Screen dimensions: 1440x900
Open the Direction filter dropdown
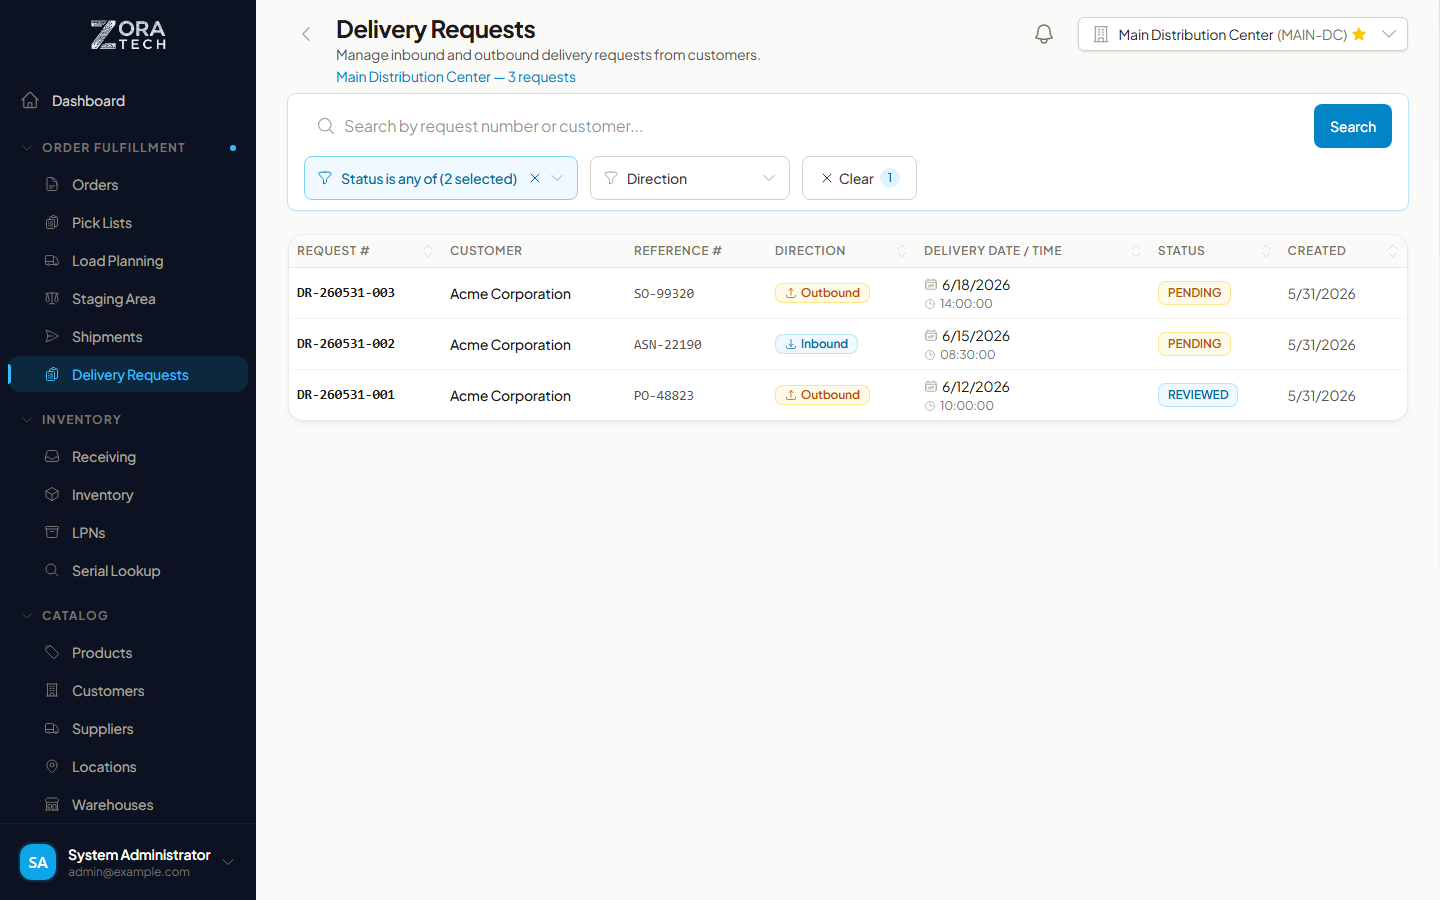pos(690,178)
